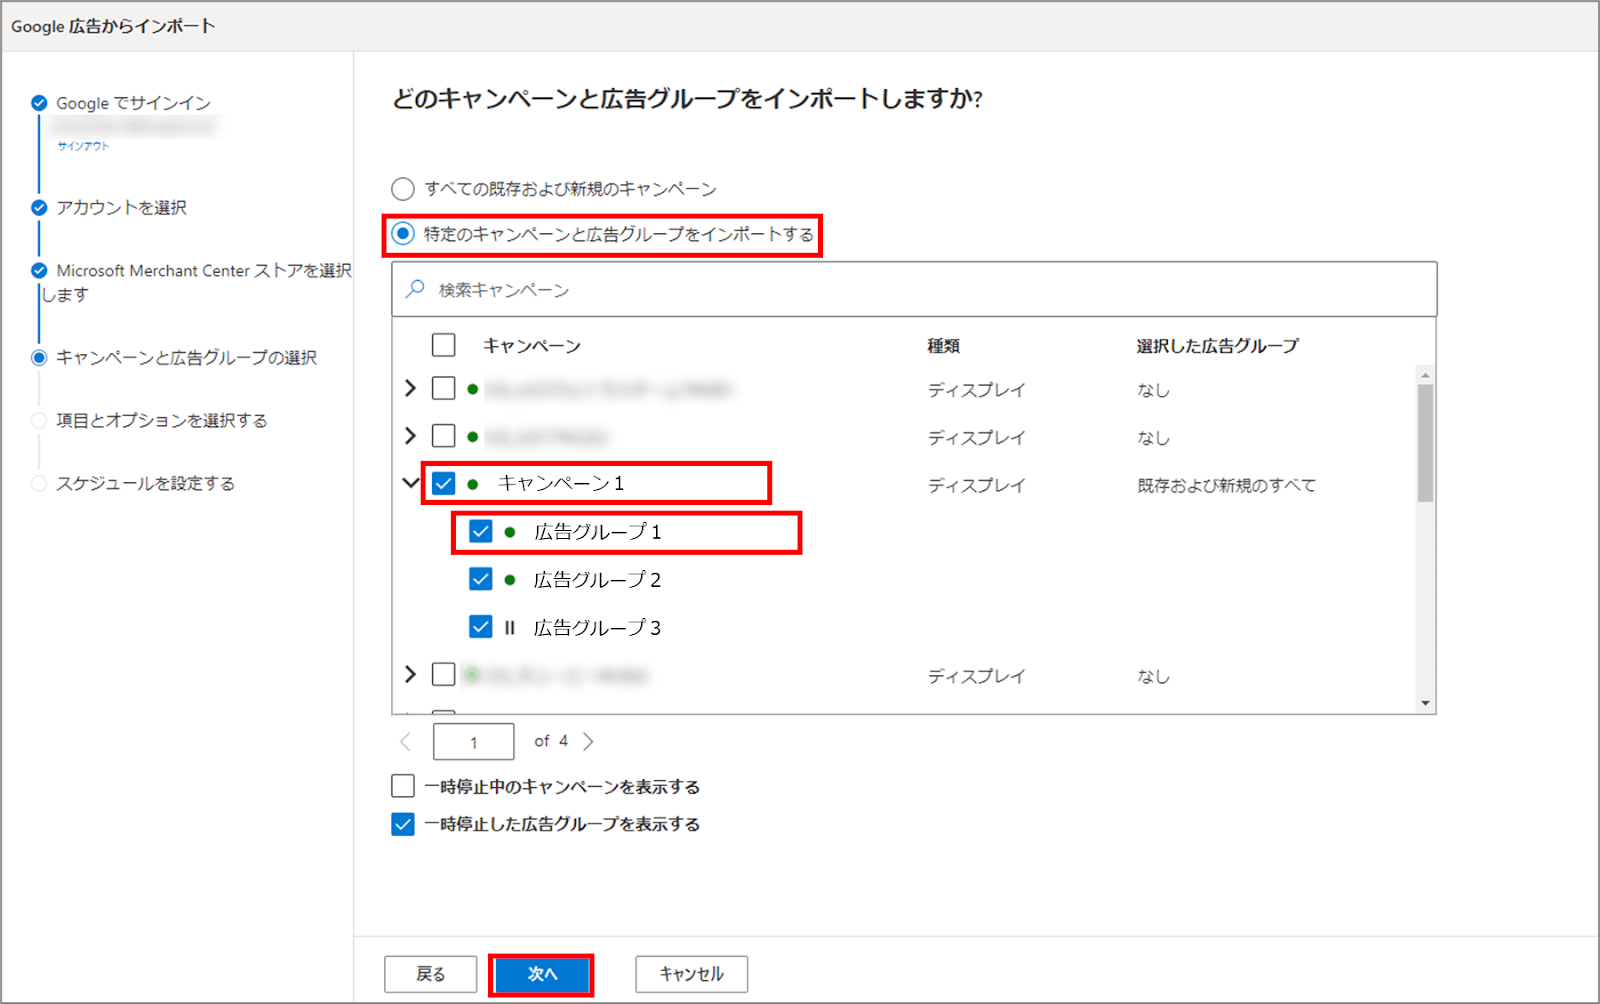Click the campaign list vertical scrollbar thumb
This screenshot has height=1004, width=1600.
tap(1425, 442)
